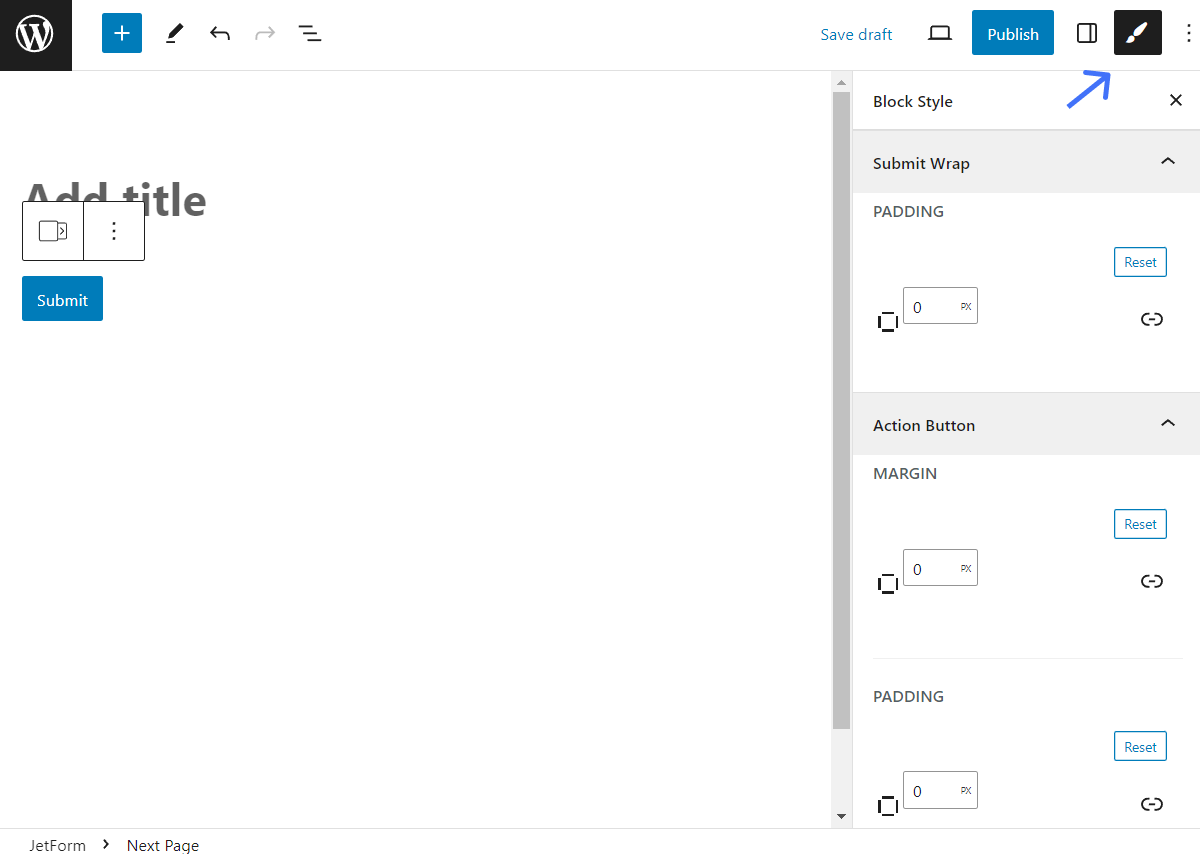Toggle linked padding values under Submit Wrap
Screen dimensions: 1200x854
point(1152,319)
